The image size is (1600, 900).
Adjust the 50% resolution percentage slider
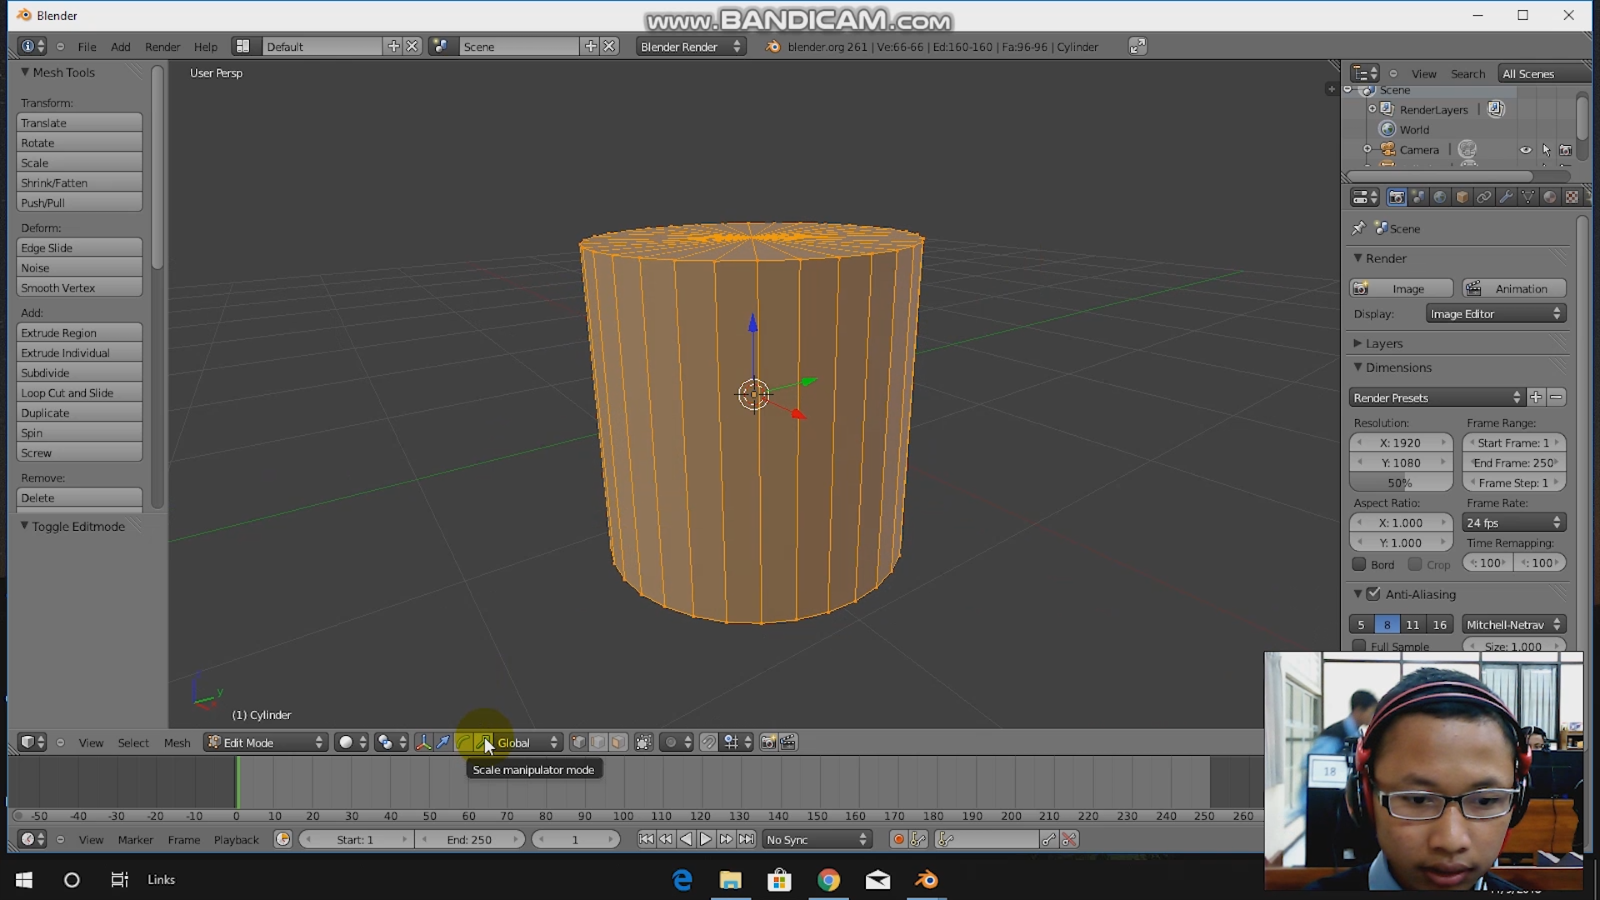coord(1400,482)
